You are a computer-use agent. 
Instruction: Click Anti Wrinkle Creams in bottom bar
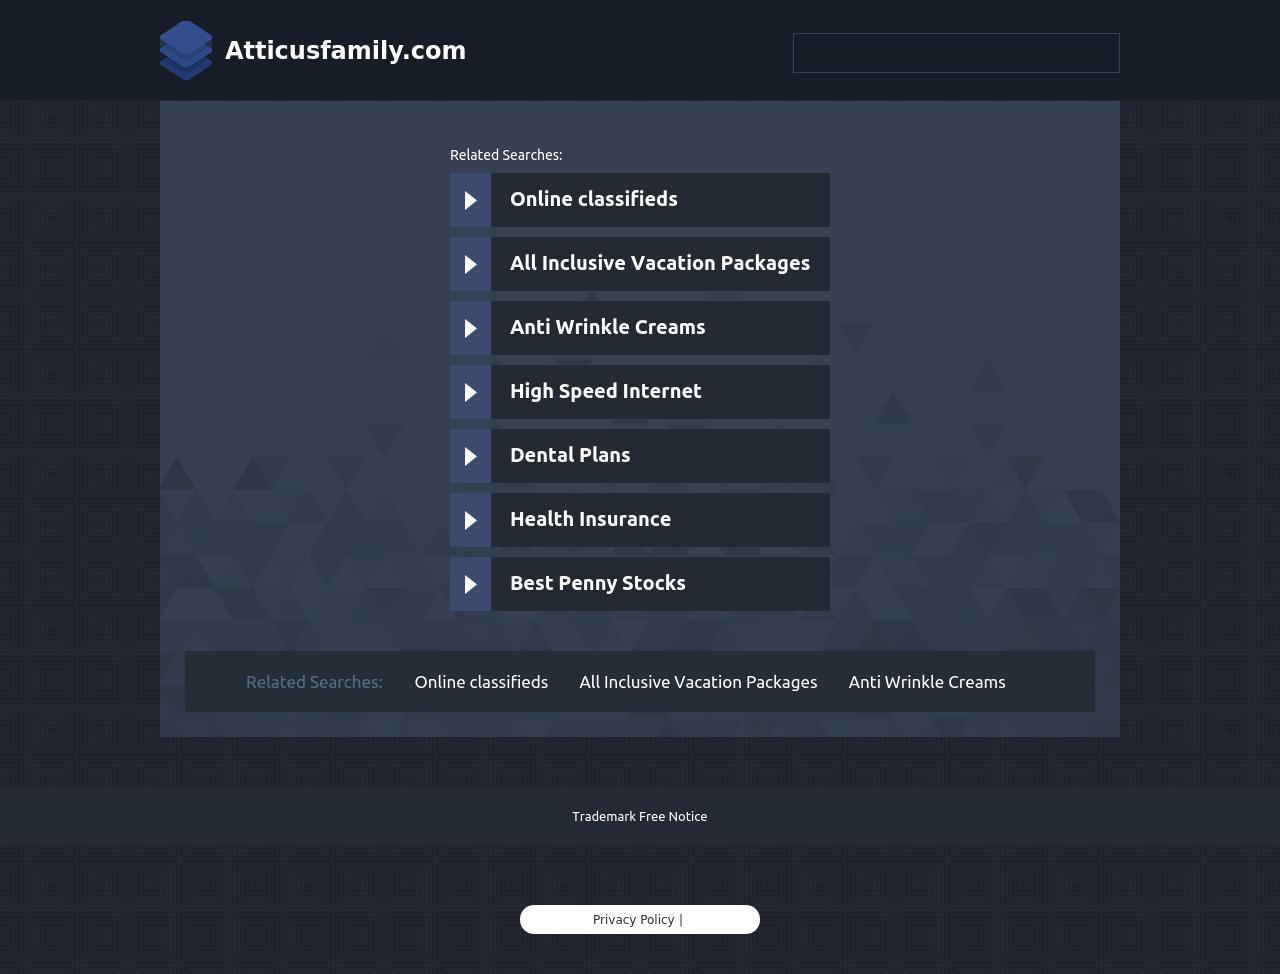(x=927, y=682)
